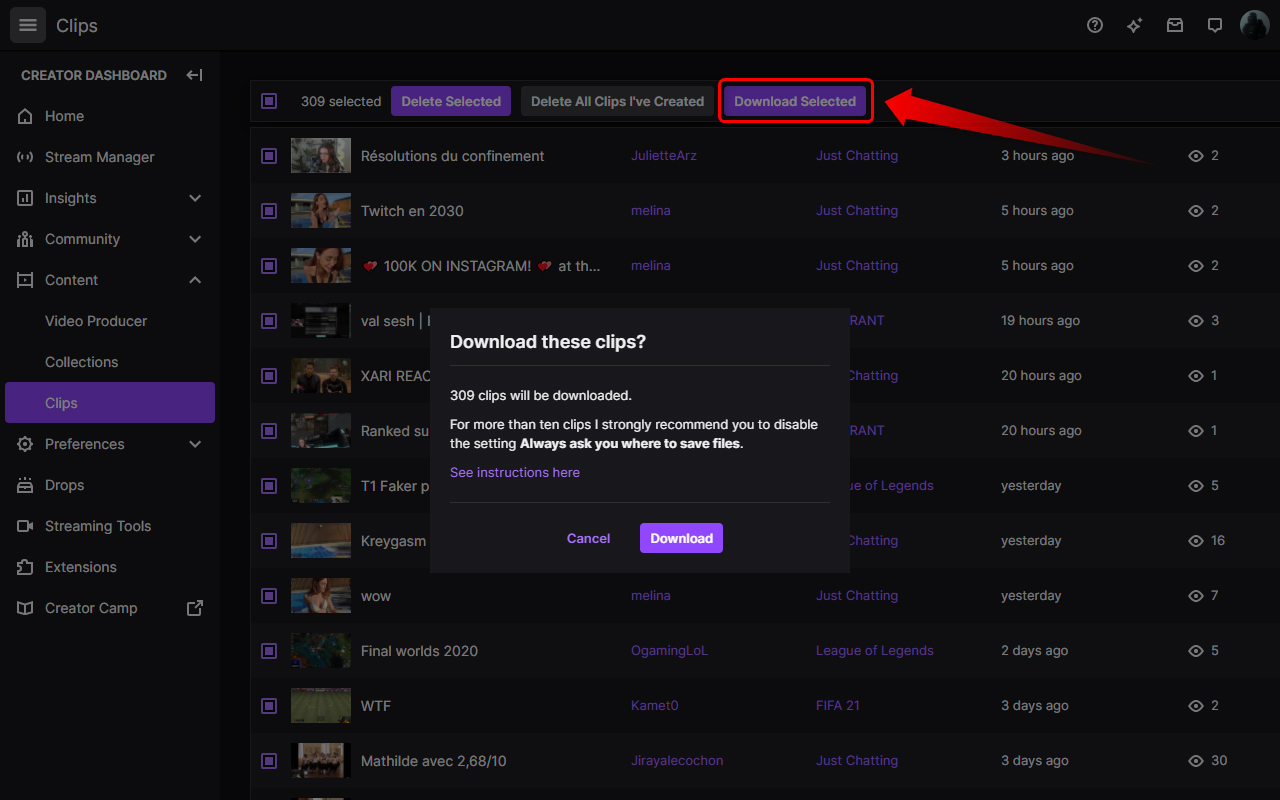Click the Community people icon
The width and height of the screenshot is (1280, 800).
(26, 239)
